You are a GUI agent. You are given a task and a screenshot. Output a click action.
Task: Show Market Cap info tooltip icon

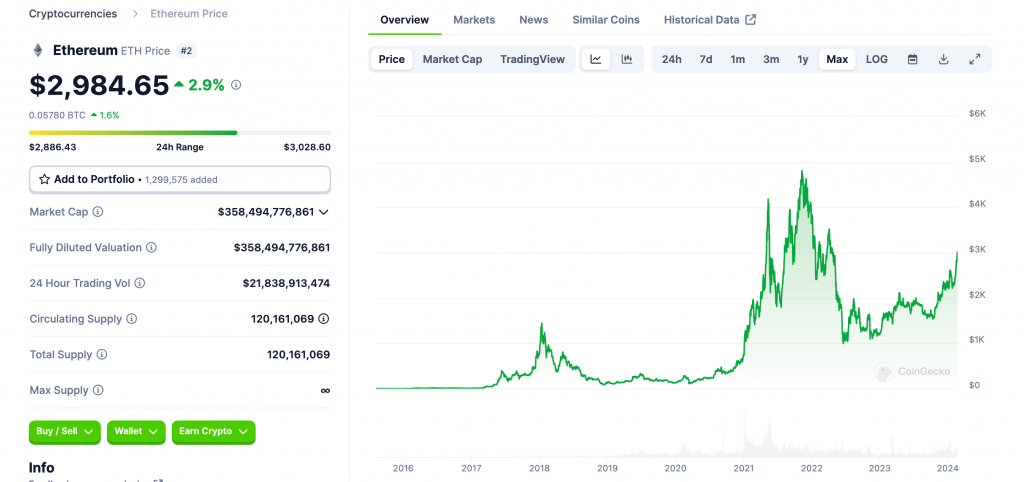click(98, 212)
